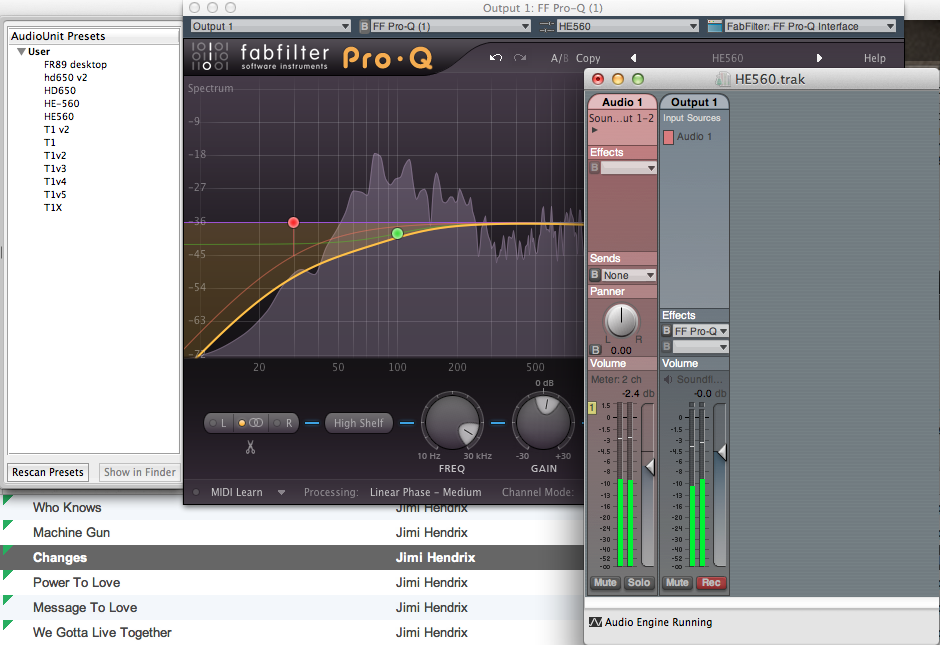
Task: Click the Show in Finder button
Action: click(x=140, y=472)
